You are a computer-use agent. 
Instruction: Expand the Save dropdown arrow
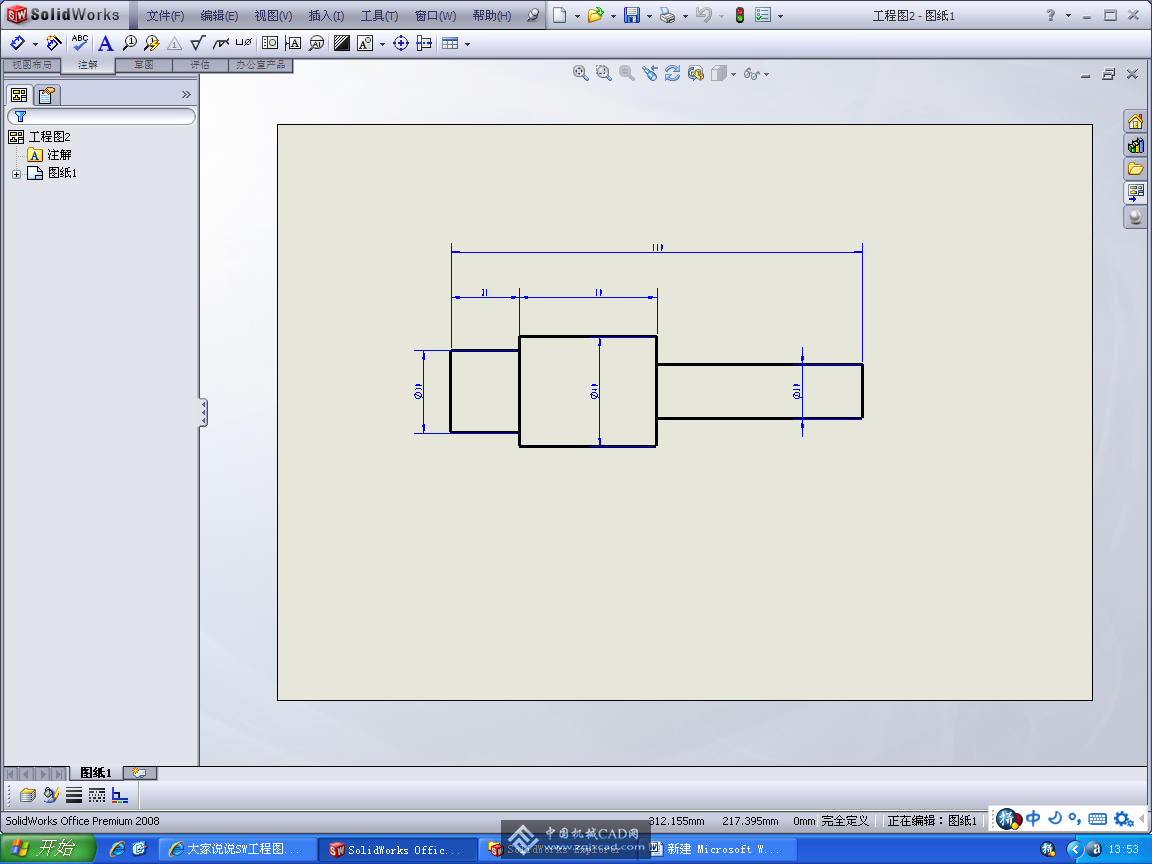point(649,15)
